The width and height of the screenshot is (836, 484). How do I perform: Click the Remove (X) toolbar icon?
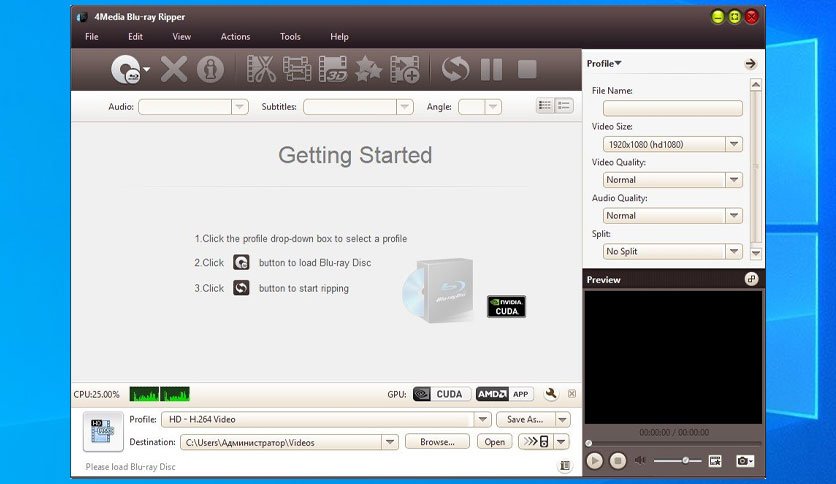[x=174, y=69]
